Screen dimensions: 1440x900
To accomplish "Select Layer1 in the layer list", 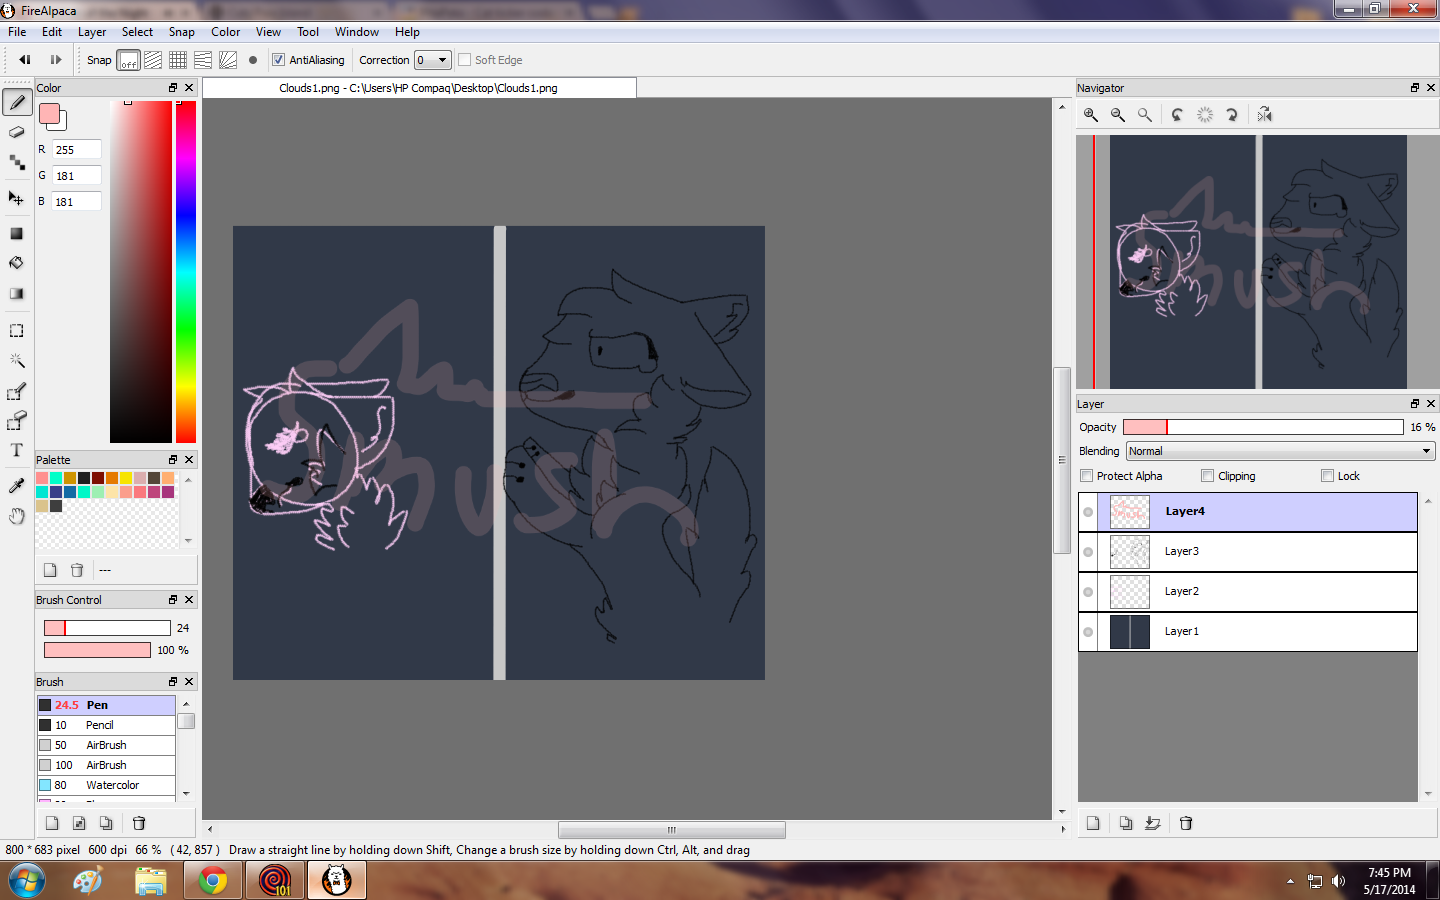I will [x=1248, y=632].
